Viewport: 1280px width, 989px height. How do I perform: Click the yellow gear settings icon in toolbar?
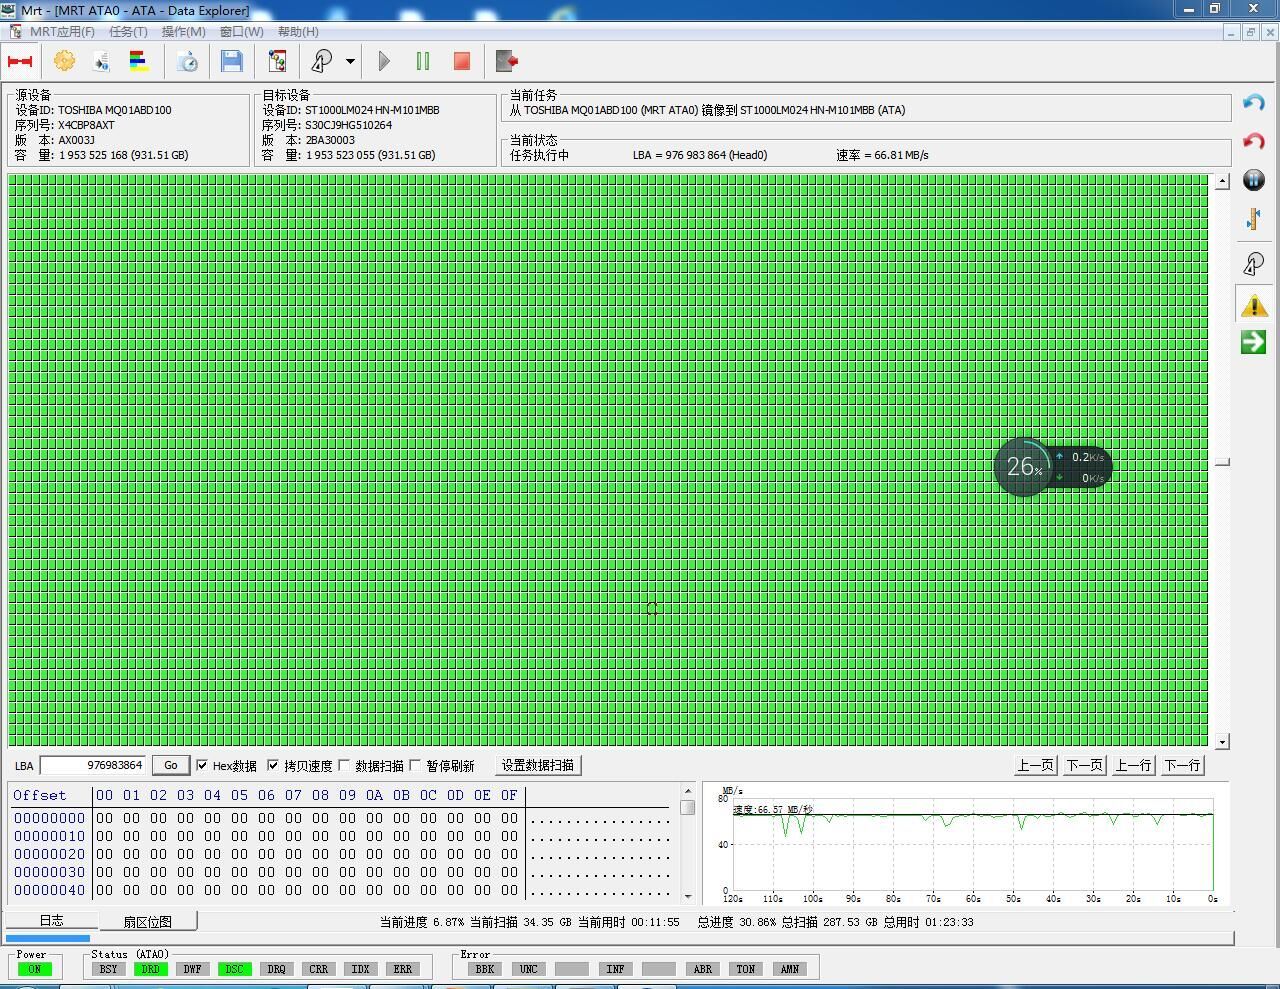click(x=64, y=61)
